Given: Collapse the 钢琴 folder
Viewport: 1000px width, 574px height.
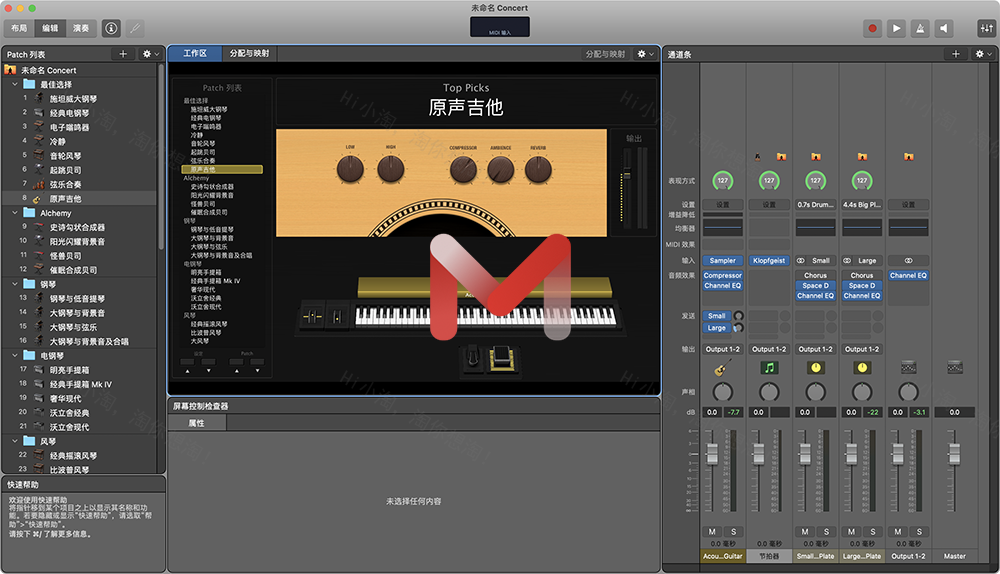Looking at the screenshot, I should pos(15,284).
